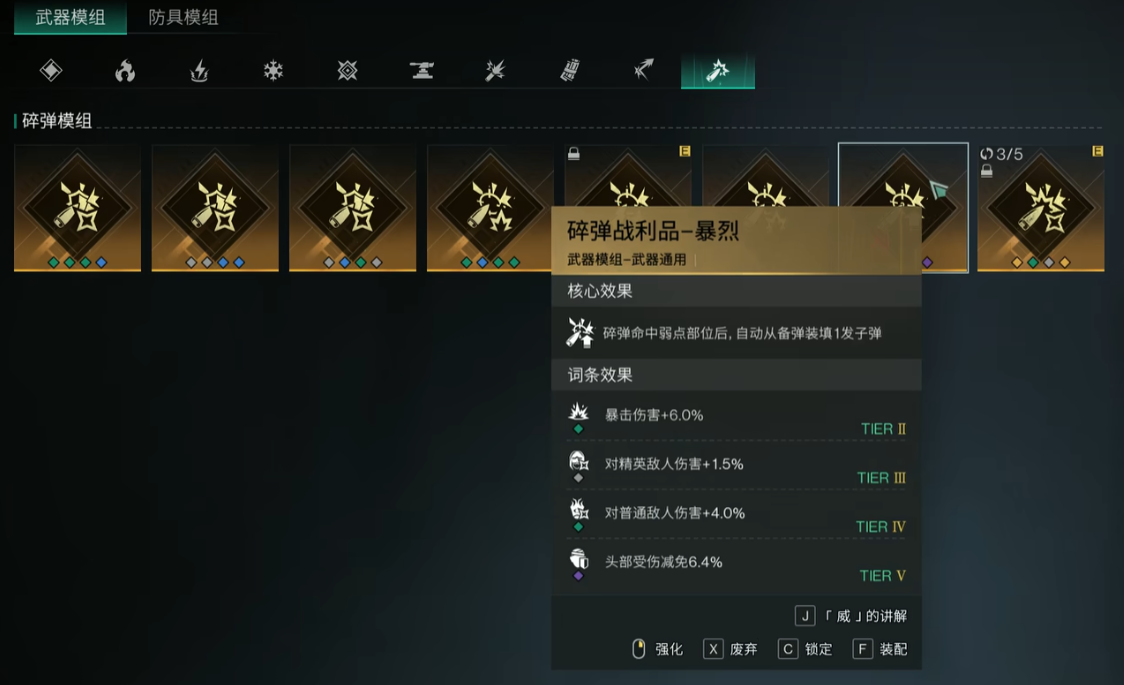Switch to the 防具模组 tab

click(183, 17)
